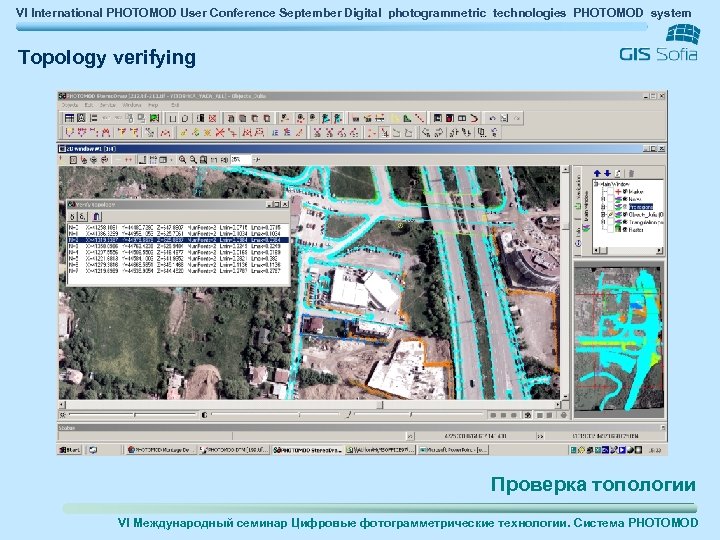Image resolution: width=720 pixels, height=540 pixels.
Task: Click the undo arrow in main toolbar
Action: coord(492,118)
